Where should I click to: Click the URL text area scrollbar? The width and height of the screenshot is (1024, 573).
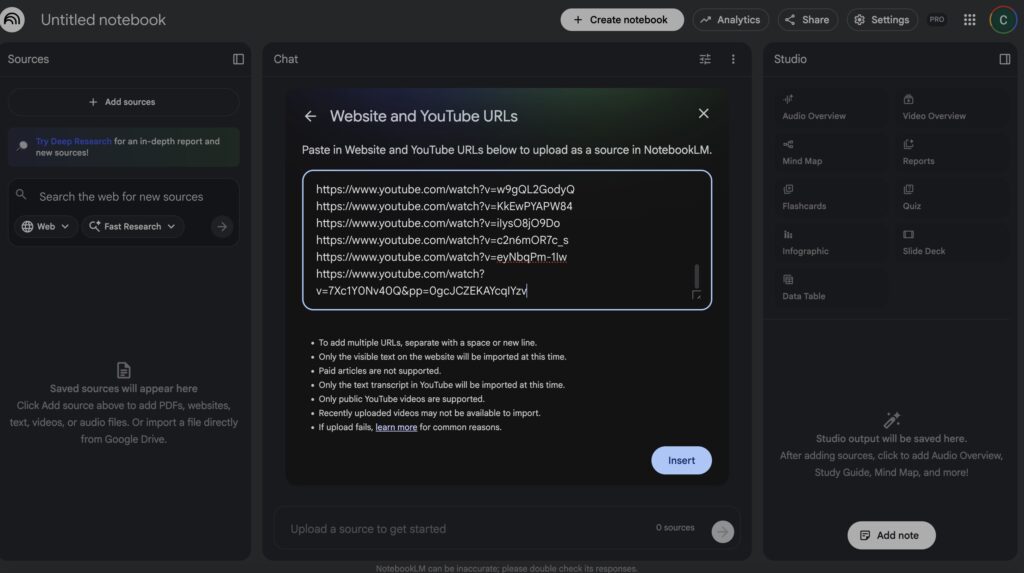(x=697, y=275)
